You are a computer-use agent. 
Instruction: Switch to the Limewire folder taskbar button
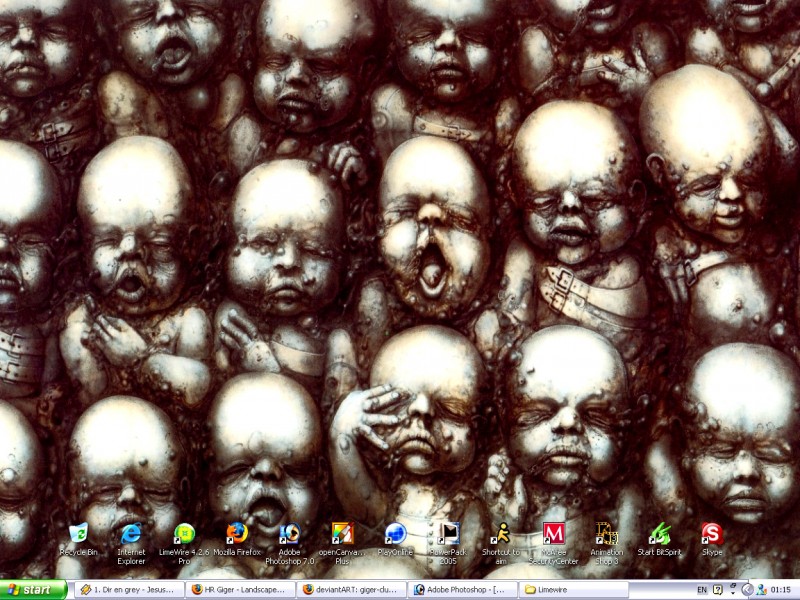574,590
